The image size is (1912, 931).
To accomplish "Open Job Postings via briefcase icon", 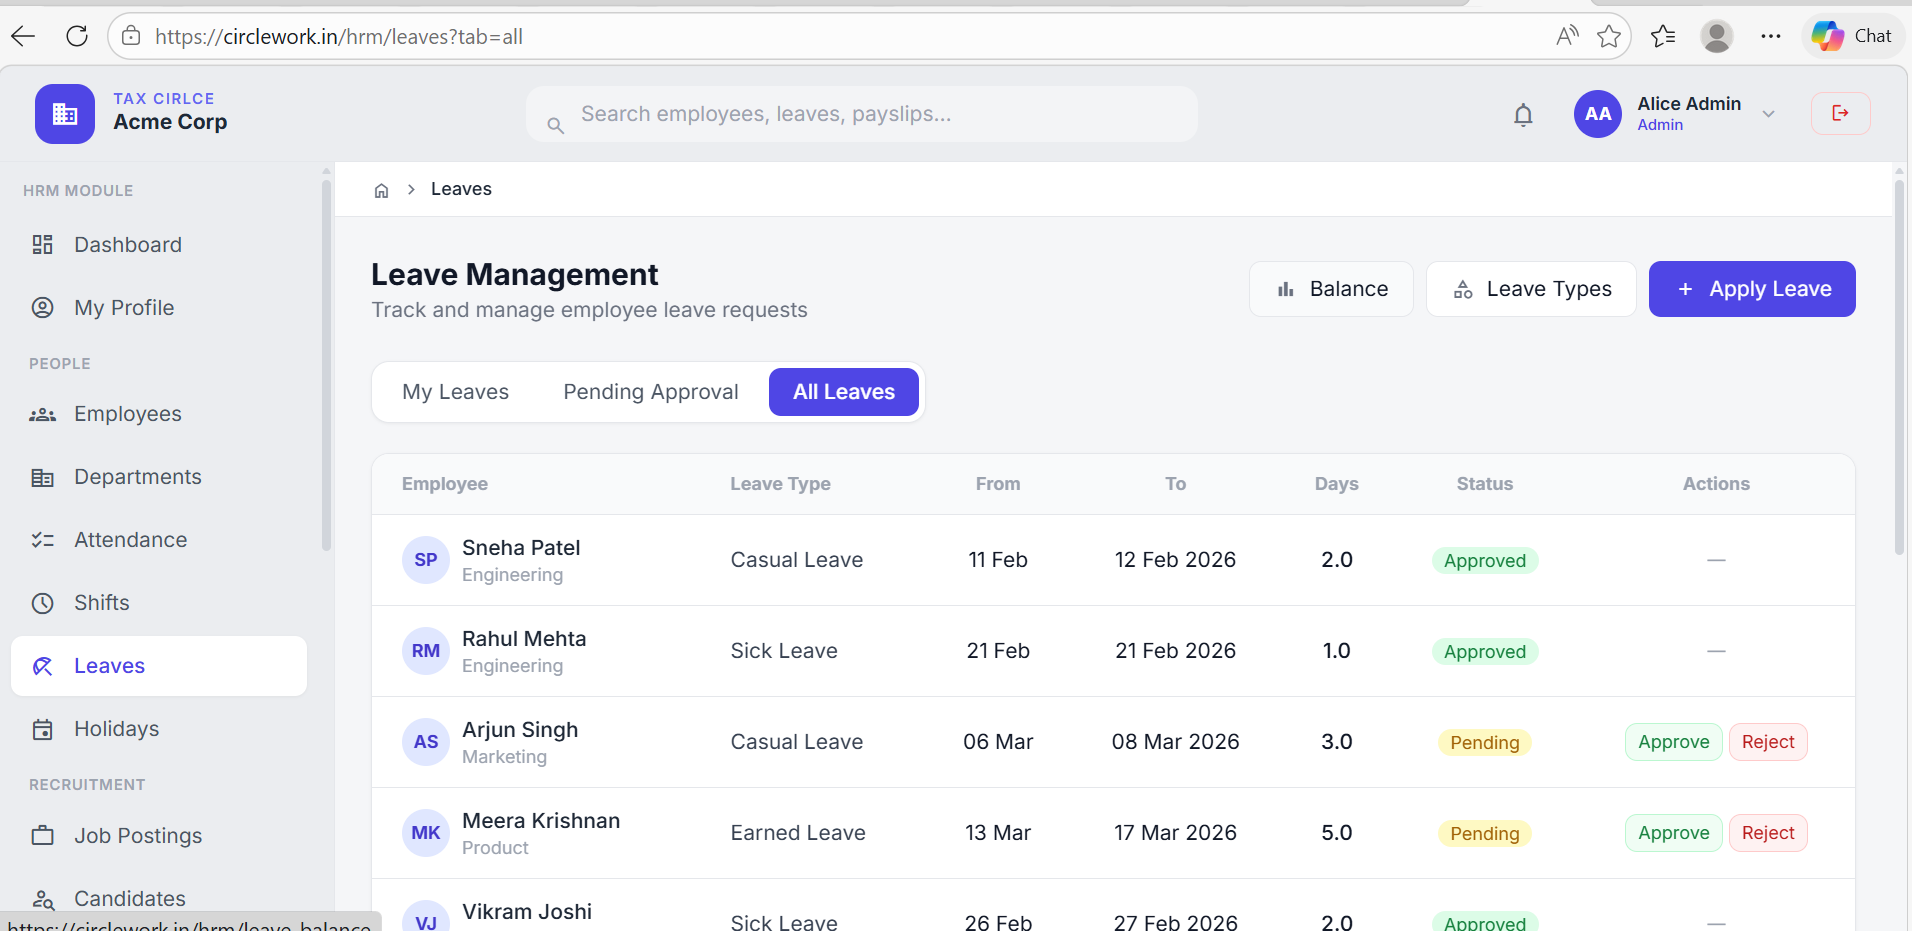I will pyautogui.click(x=43, y=835).
